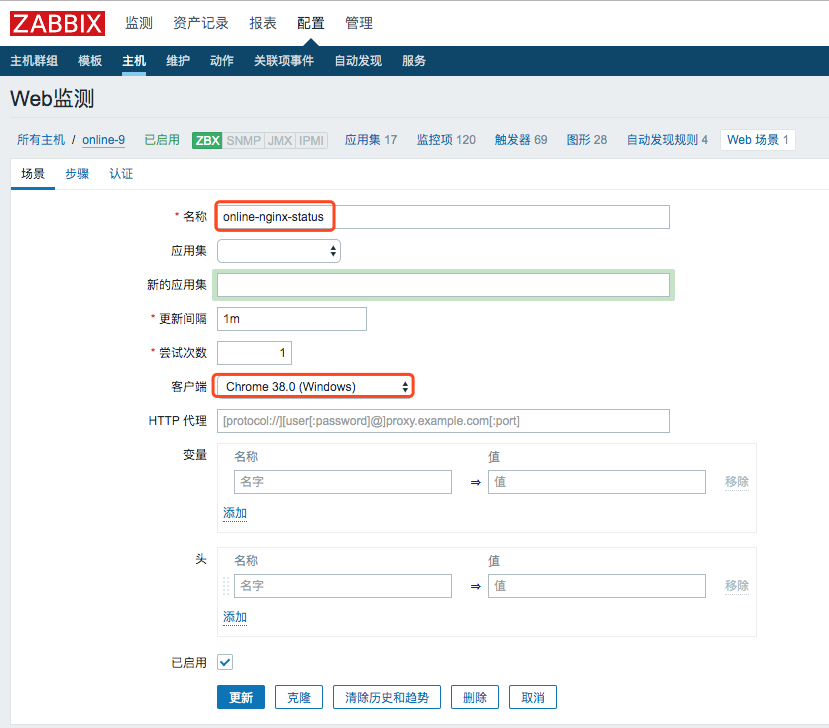Image resolution: width=829 pixels, height=728 pixels.
Task: Open the 资产记录 top menu
Action: pyautogui.click(x=201, y=23)
